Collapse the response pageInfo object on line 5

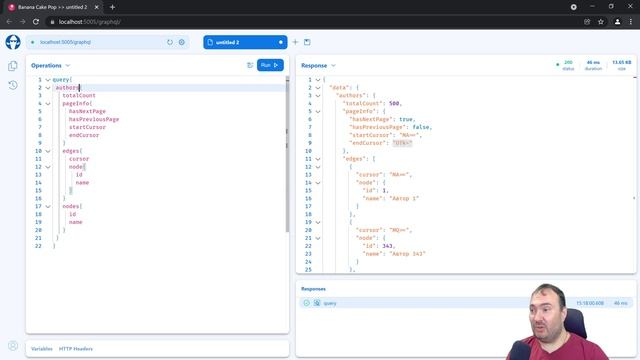coord(318,111)
